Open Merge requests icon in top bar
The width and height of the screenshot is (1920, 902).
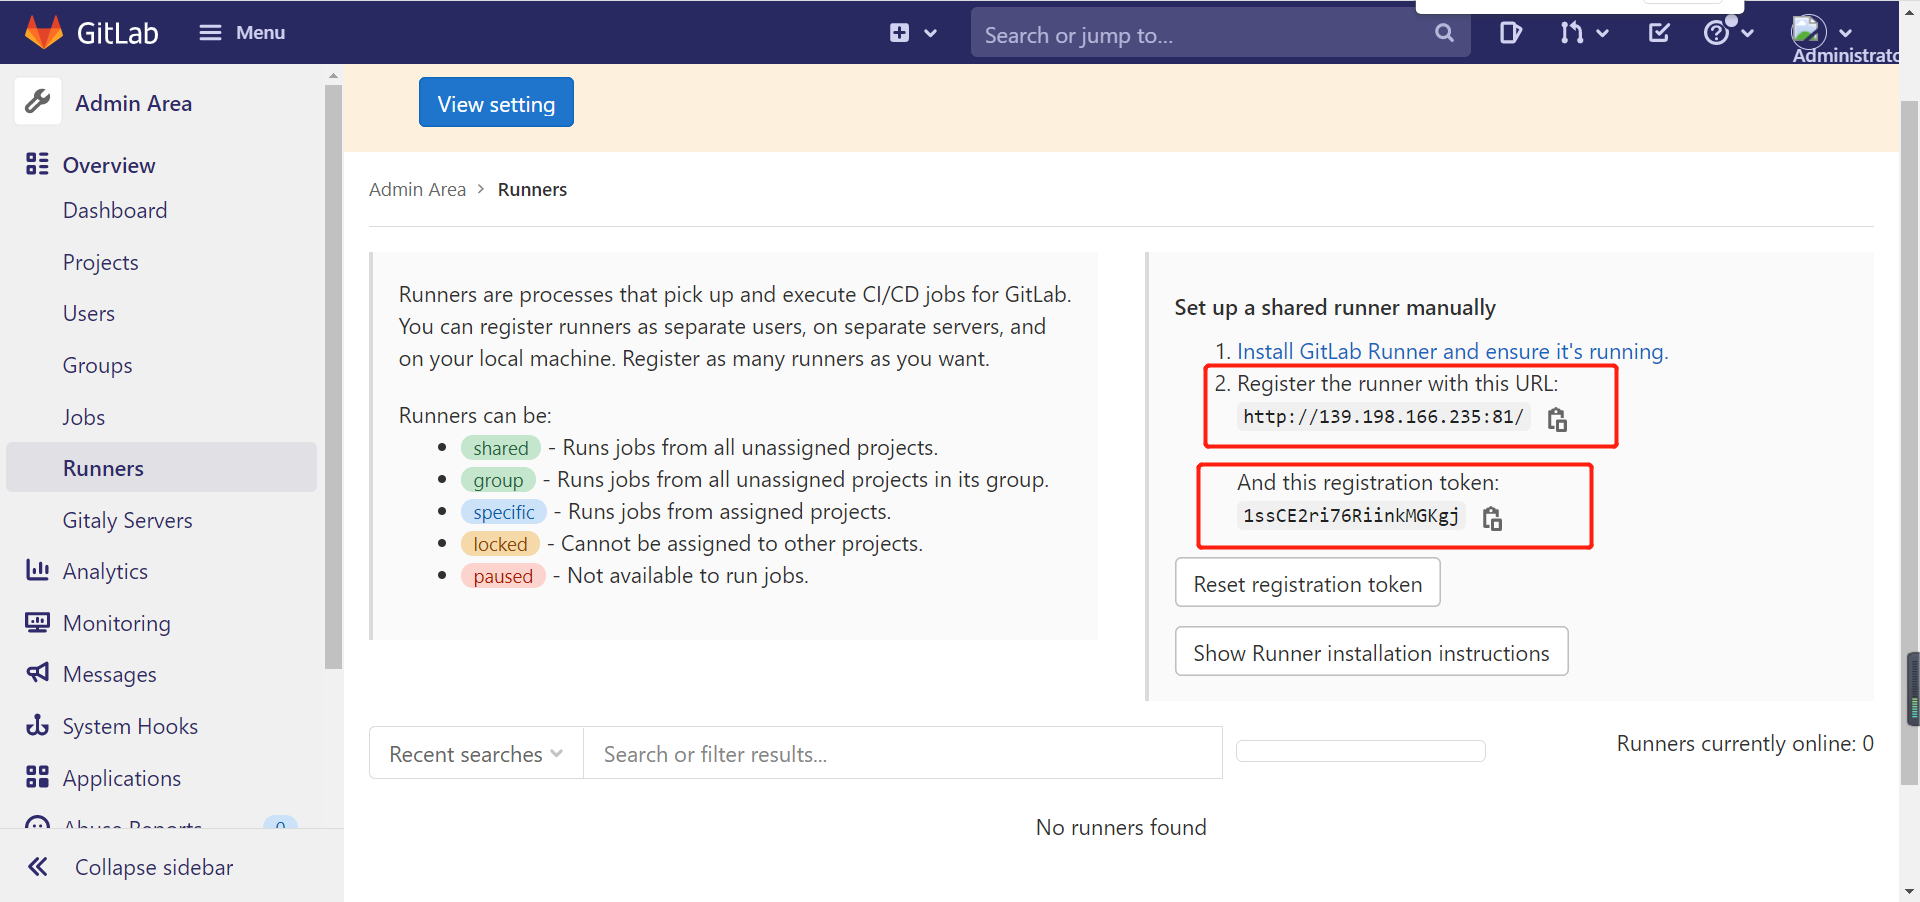pos(1572,33)
